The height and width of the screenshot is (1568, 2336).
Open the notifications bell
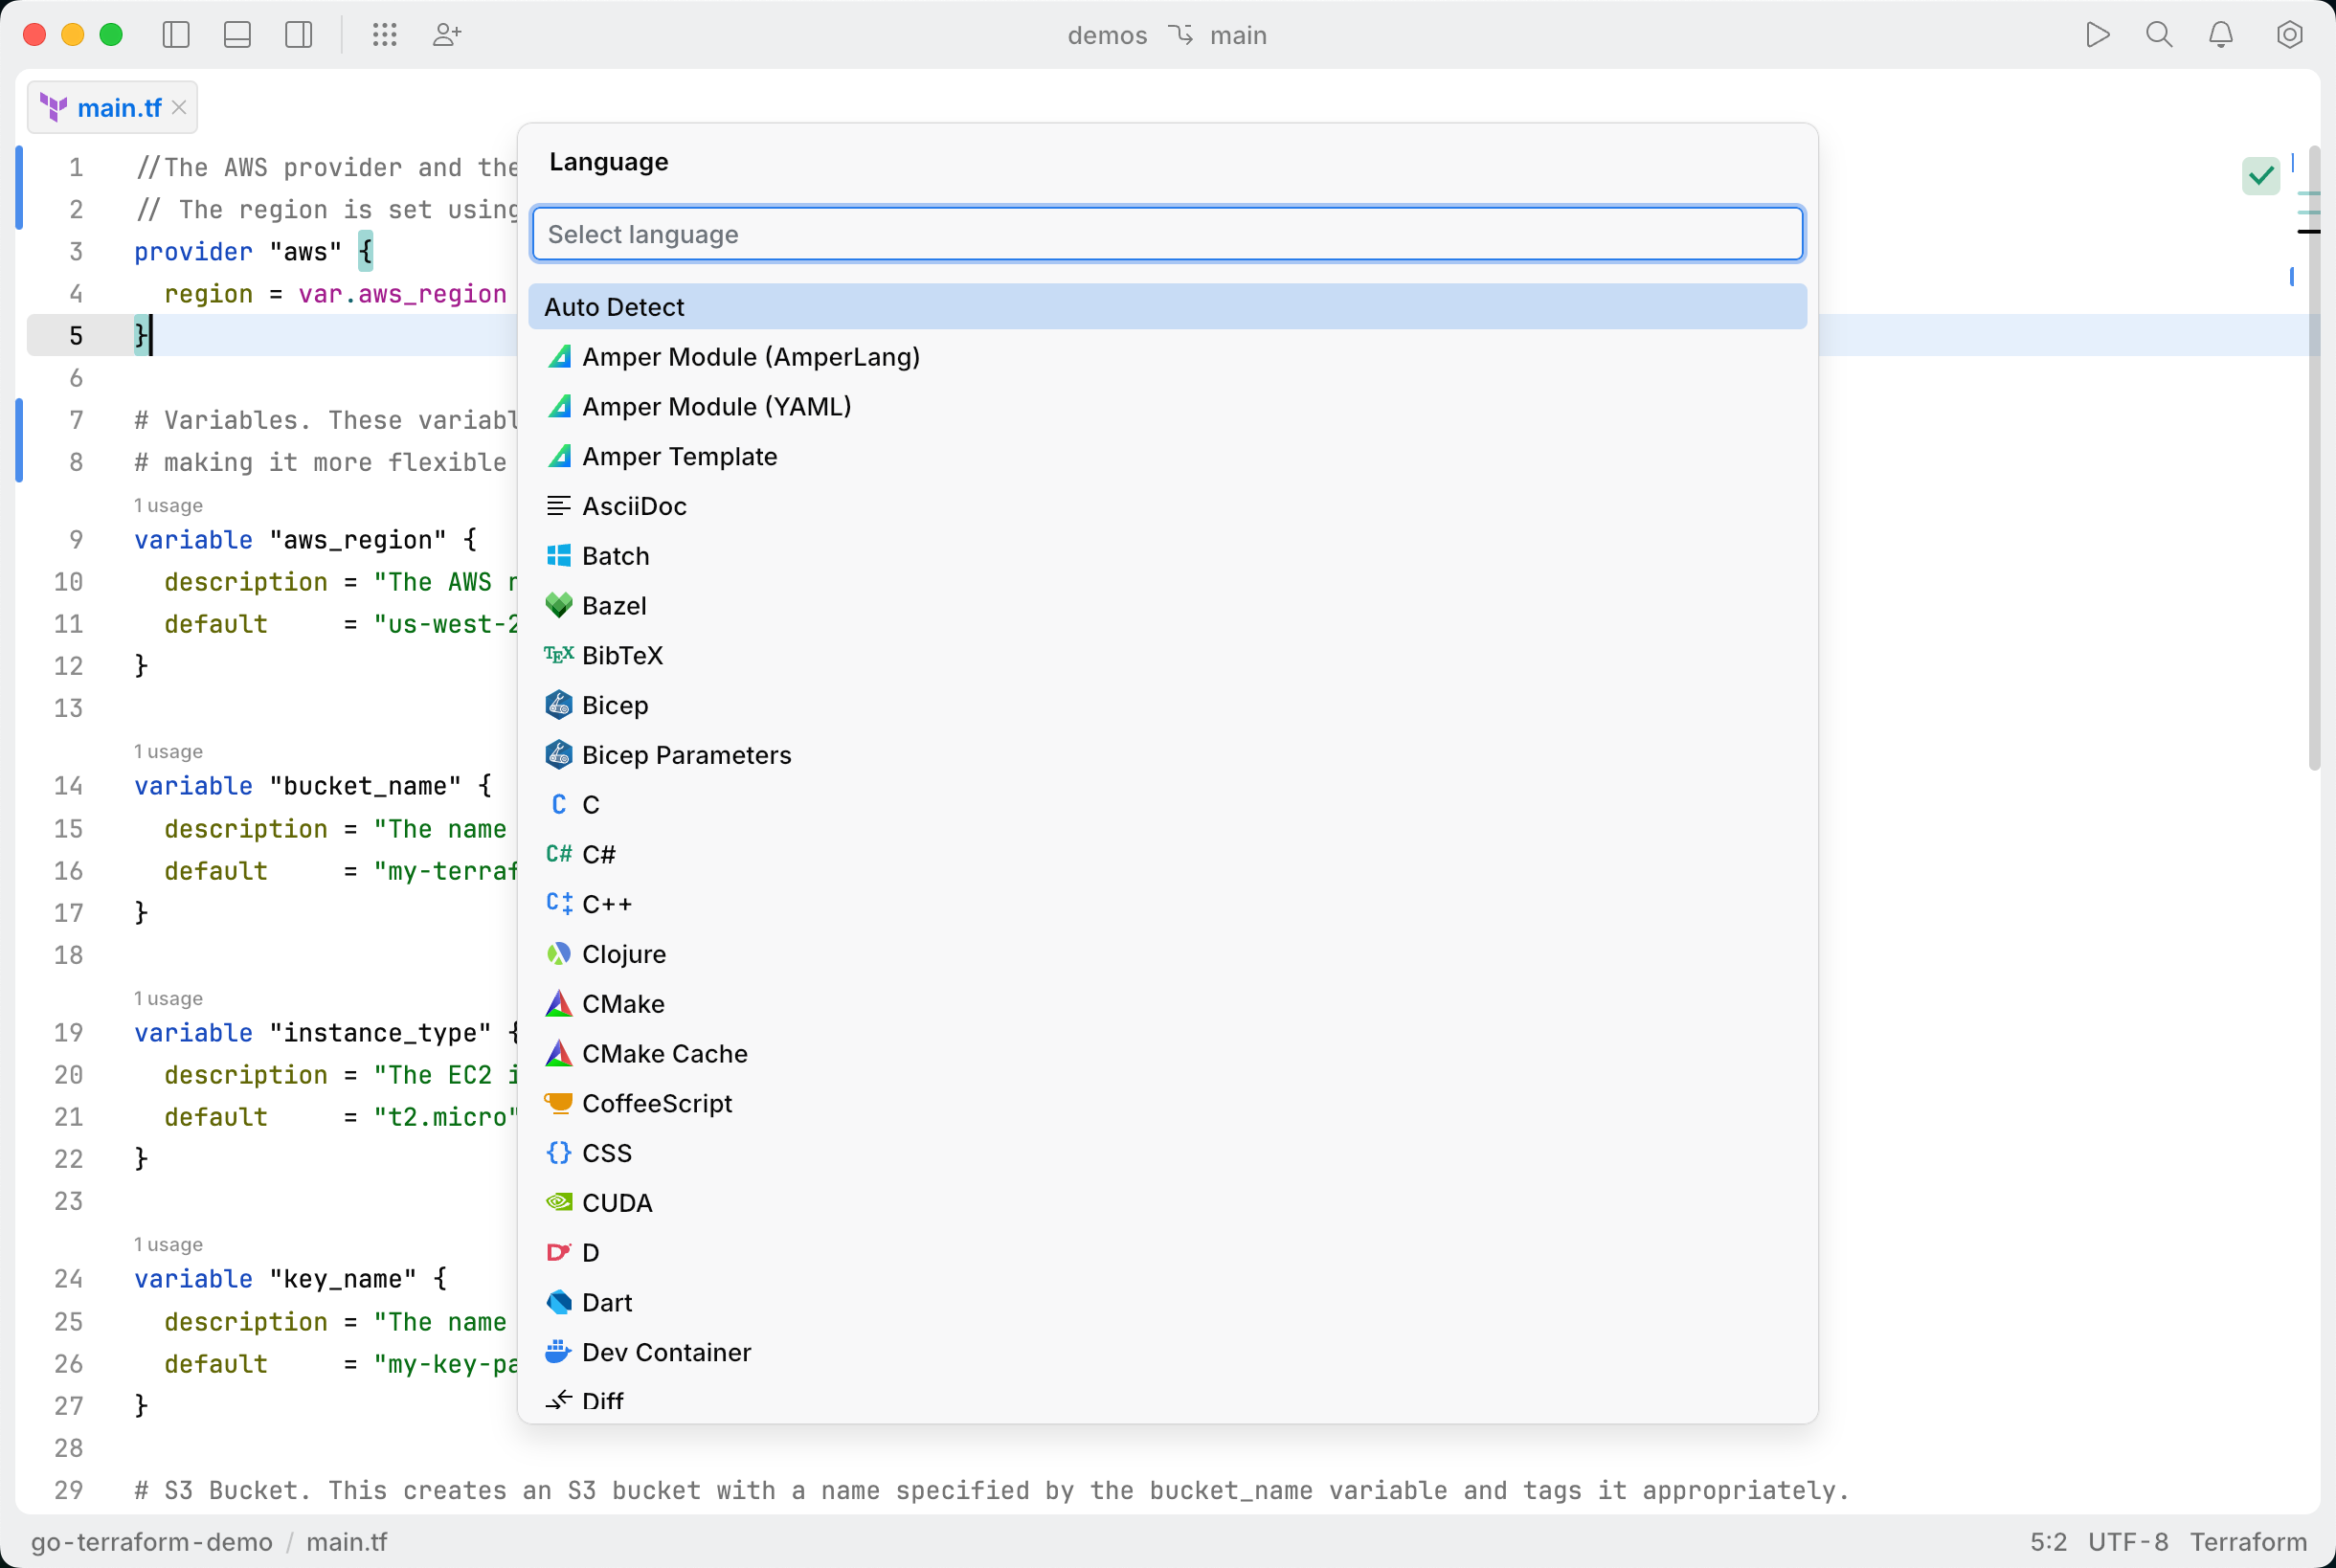point(2221,35)
